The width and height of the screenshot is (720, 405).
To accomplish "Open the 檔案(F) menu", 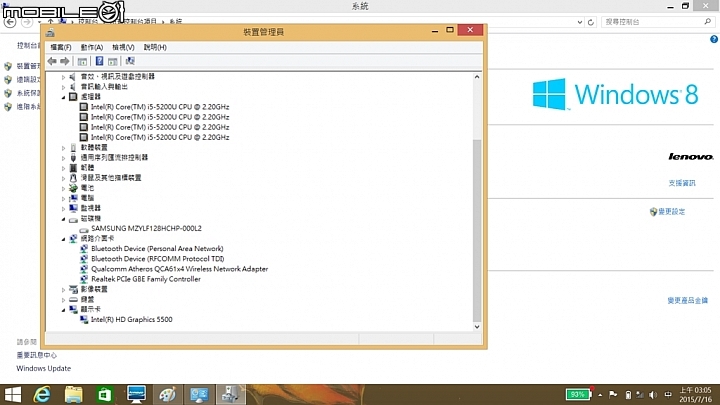I will click(61, 47).
